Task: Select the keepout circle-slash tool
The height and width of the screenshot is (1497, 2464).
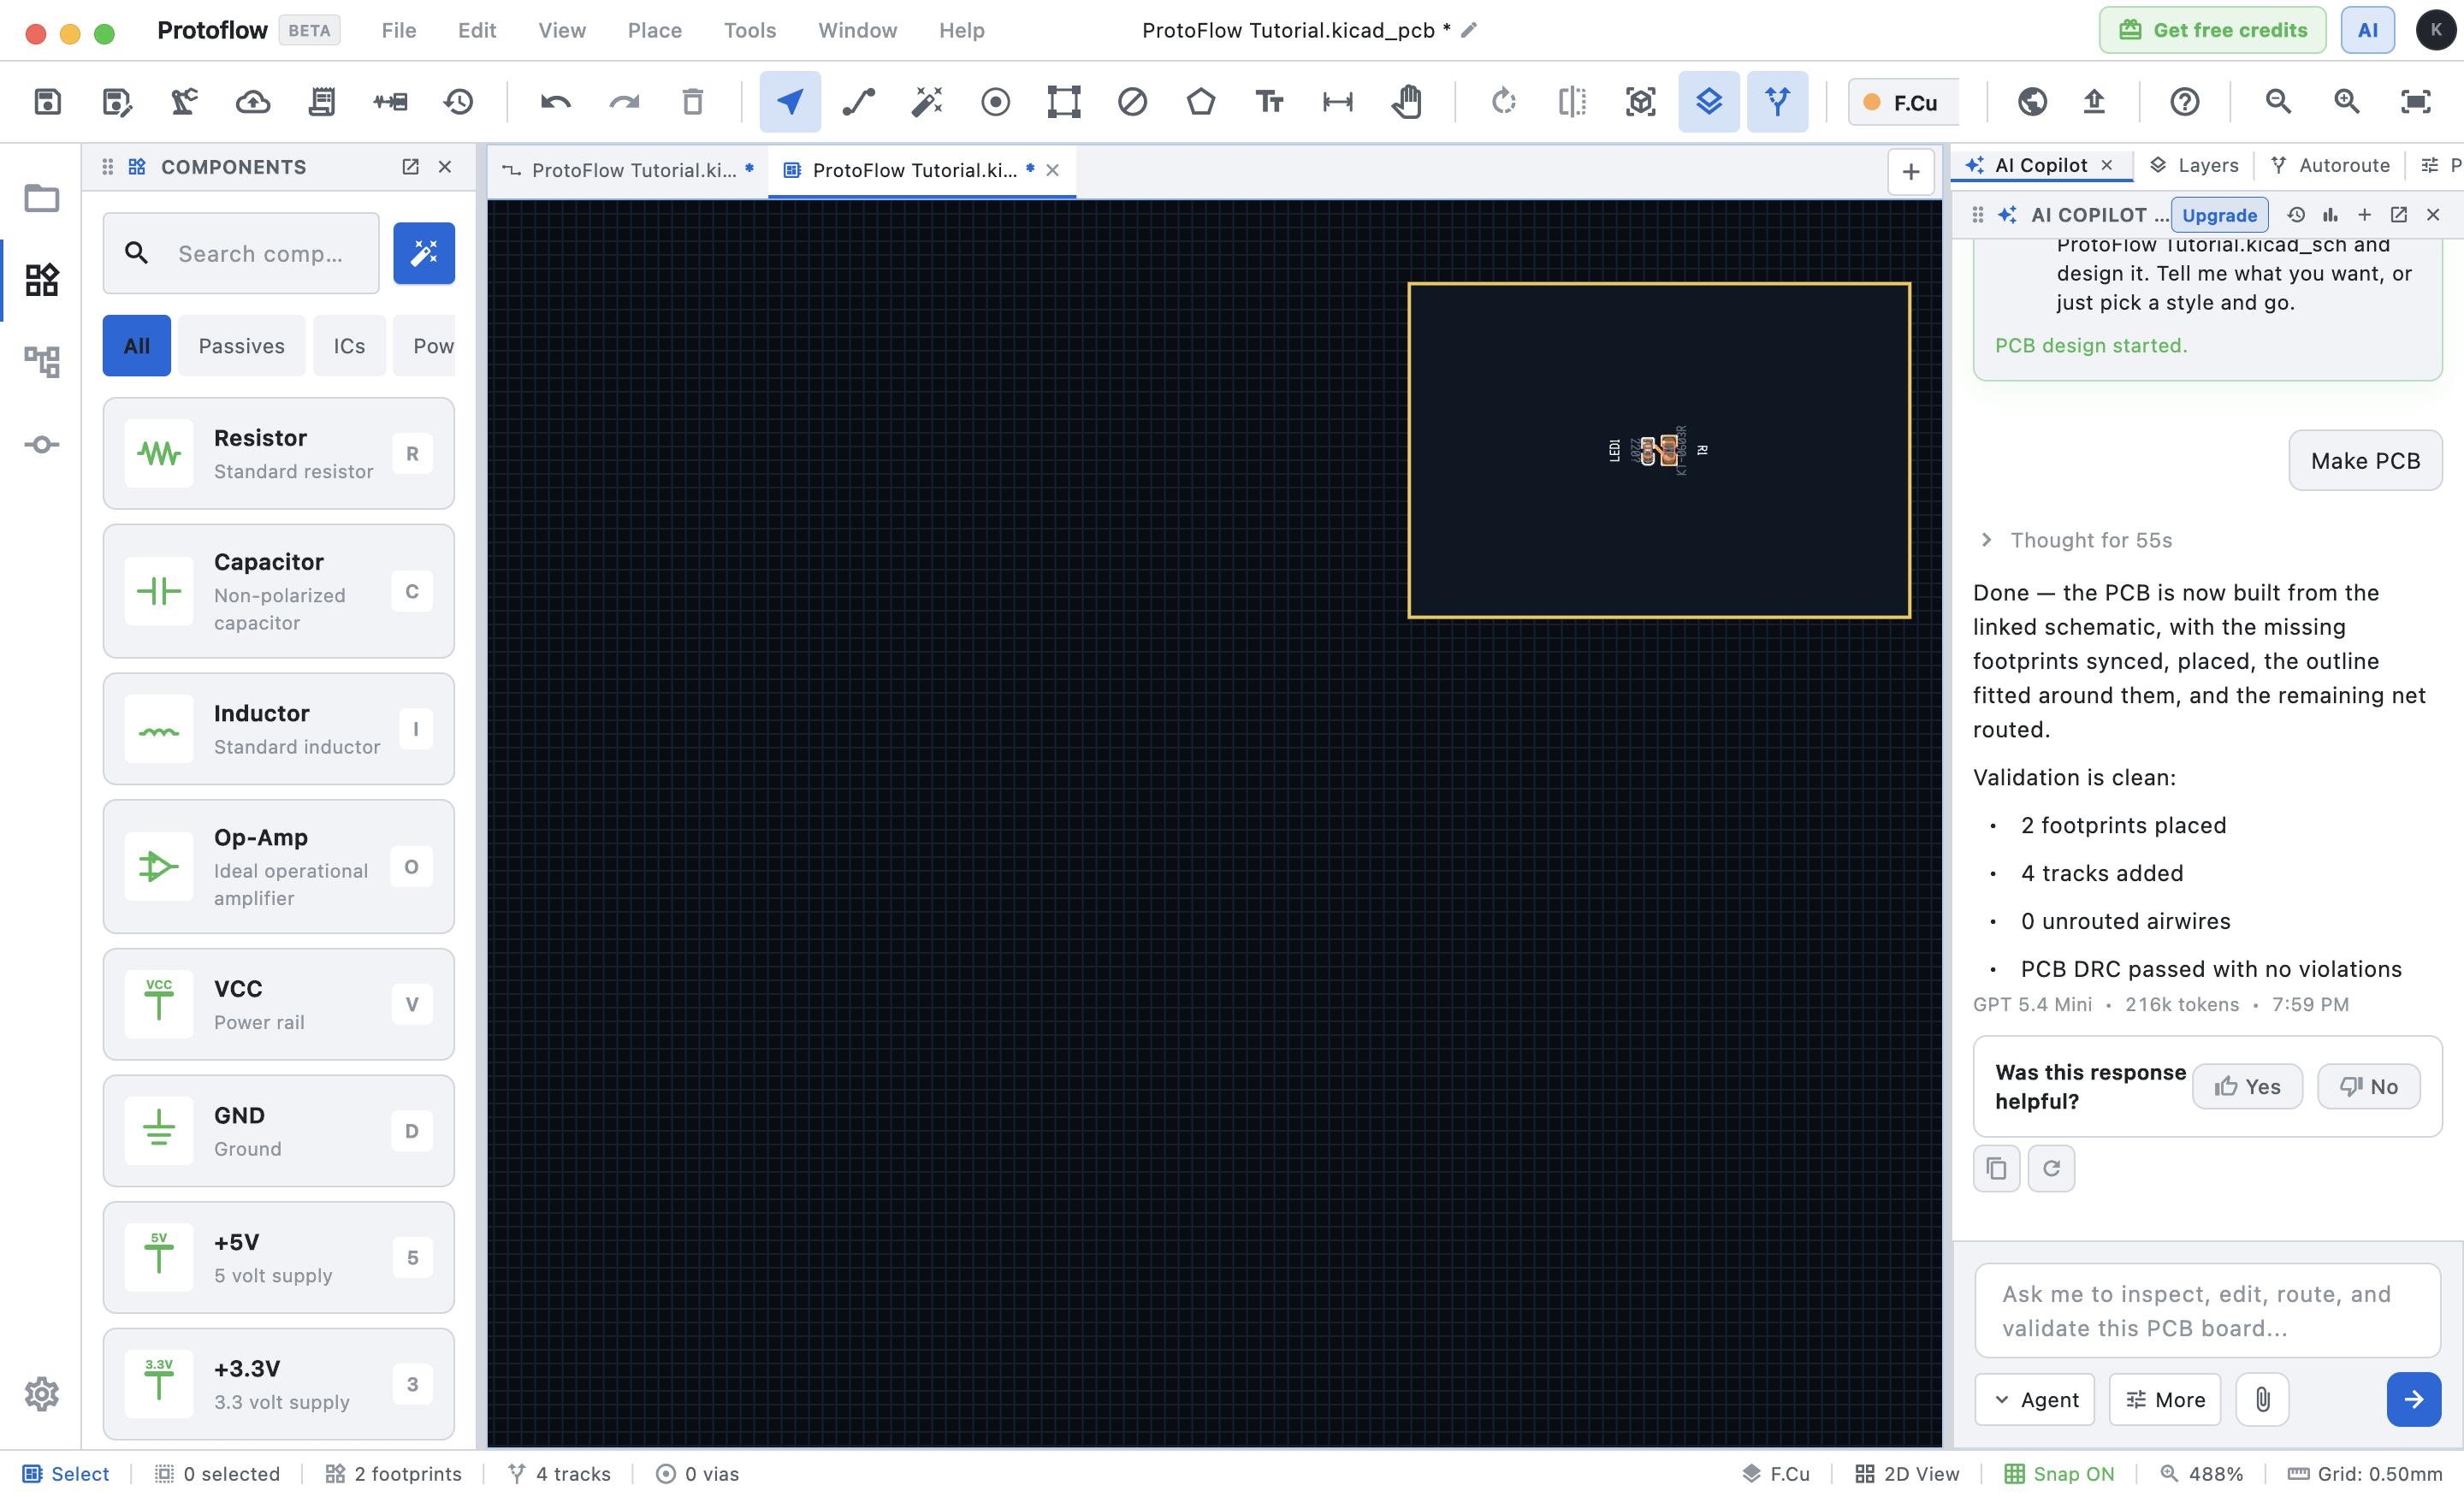Action: coord(1132,101)
